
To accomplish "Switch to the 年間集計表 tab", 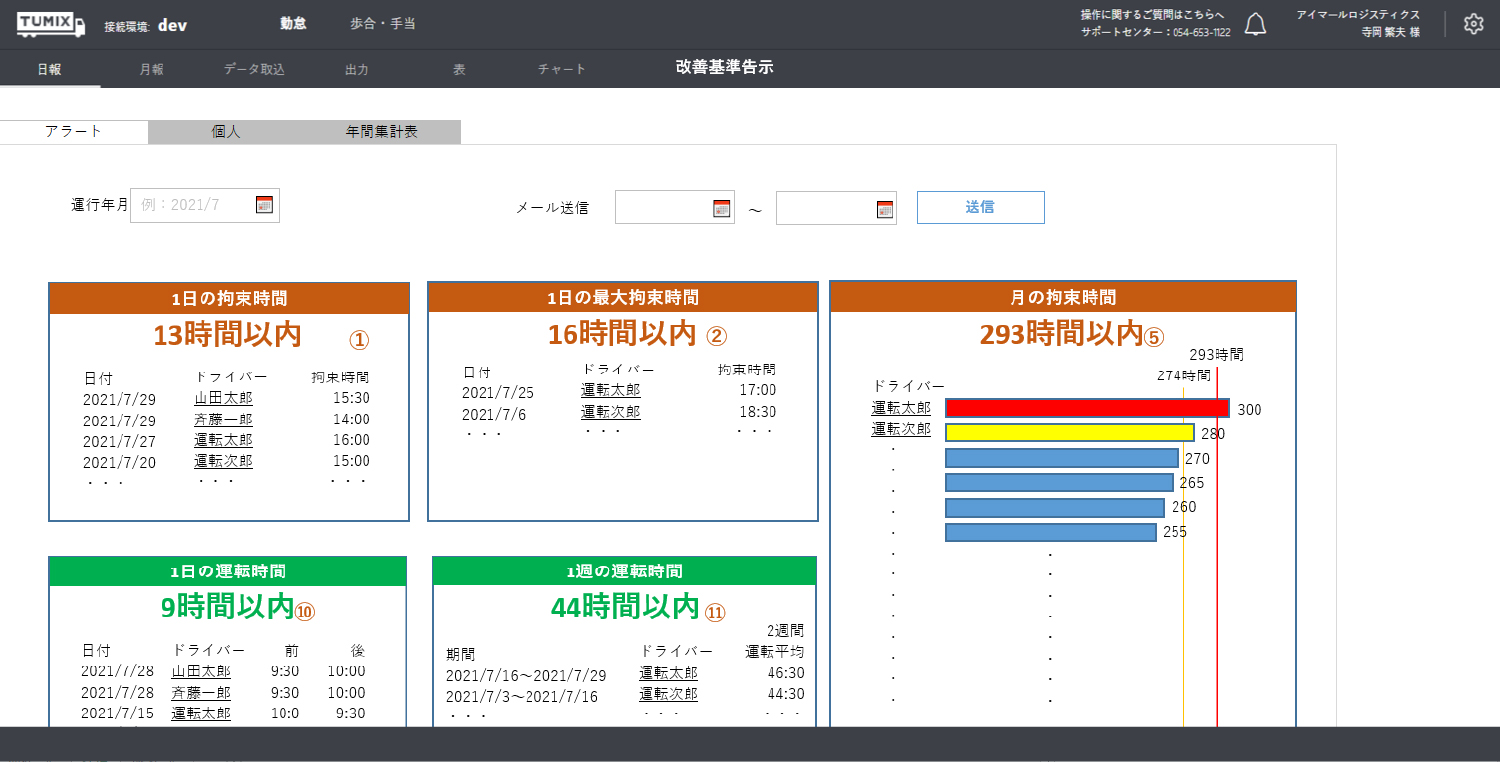I will tap(382, 132).
